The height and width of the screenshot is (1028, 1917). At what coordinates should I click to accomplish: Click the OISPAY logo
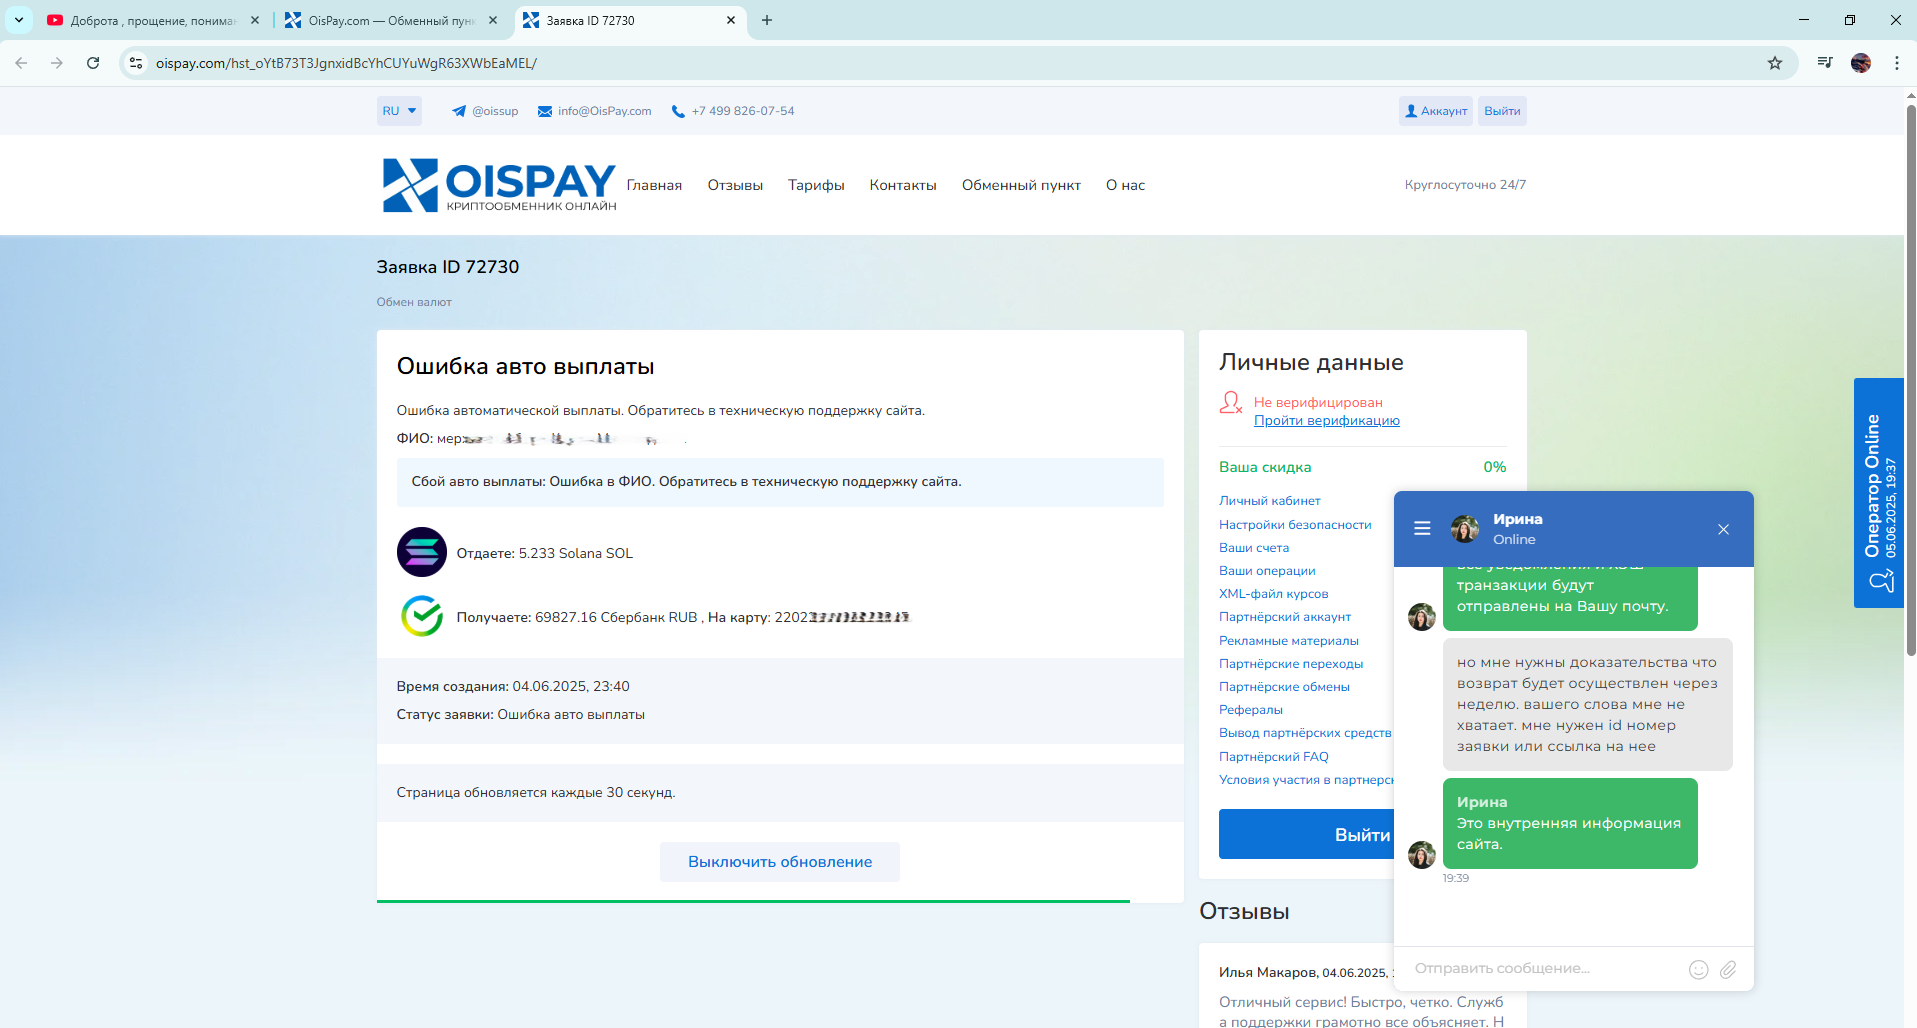[499, 185]
